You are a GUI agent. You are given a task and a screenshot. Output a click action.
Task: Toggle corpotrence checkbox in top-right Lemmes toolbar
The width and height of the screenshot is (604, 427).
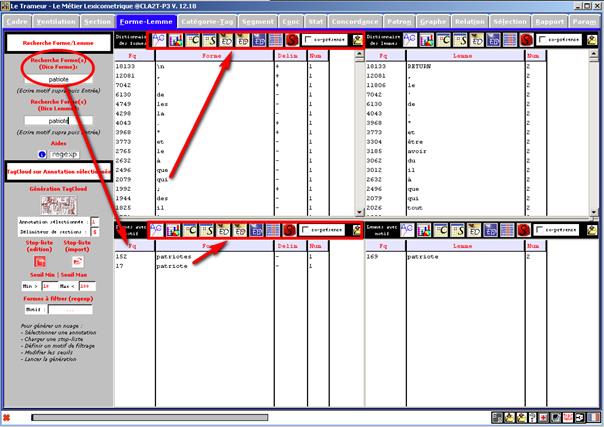pos(542,39)
